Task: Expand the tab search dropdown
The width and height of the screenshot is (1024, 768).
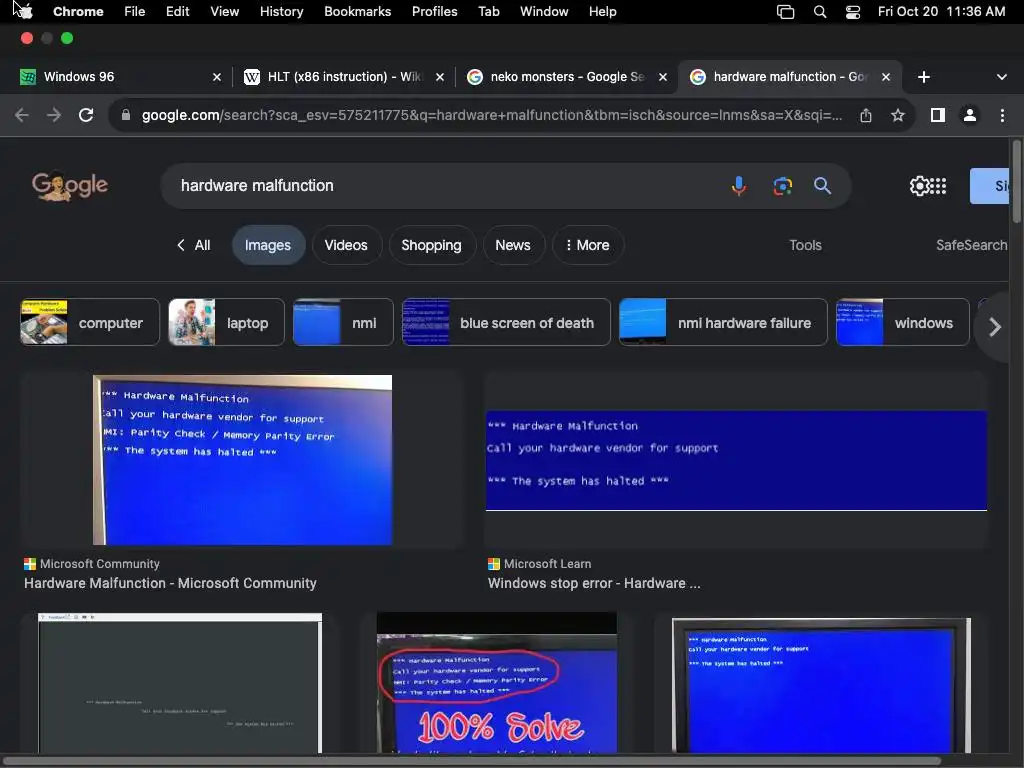Action: click(1001, 77)
